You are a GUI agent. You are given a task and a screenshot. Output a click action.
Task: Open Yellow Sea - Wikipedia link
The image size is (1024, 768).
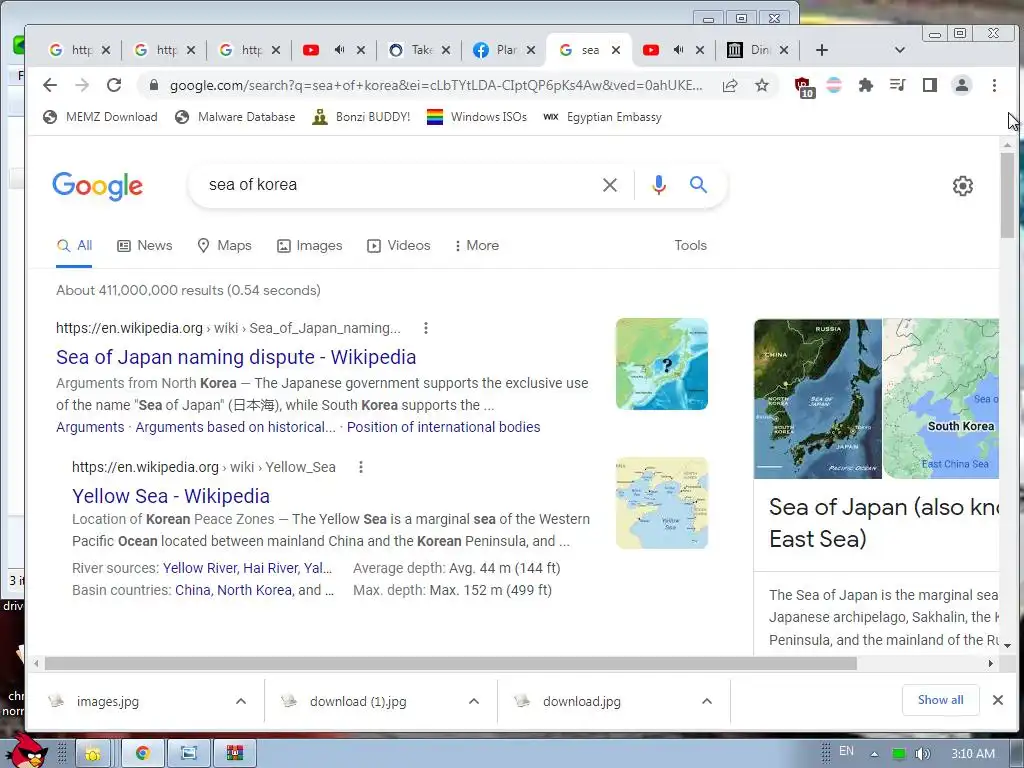click(x=170, y=496)
